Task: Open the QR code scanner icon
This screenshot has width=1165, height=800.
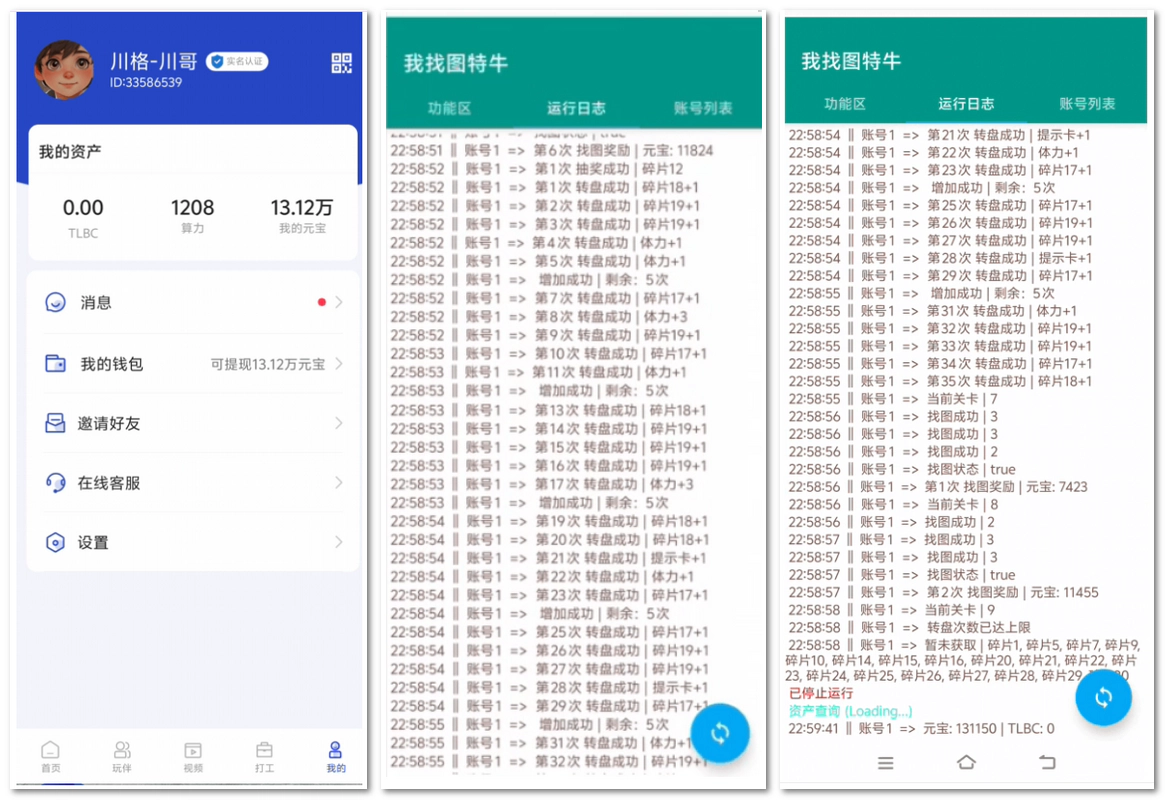Action: [x=341, y=64]
